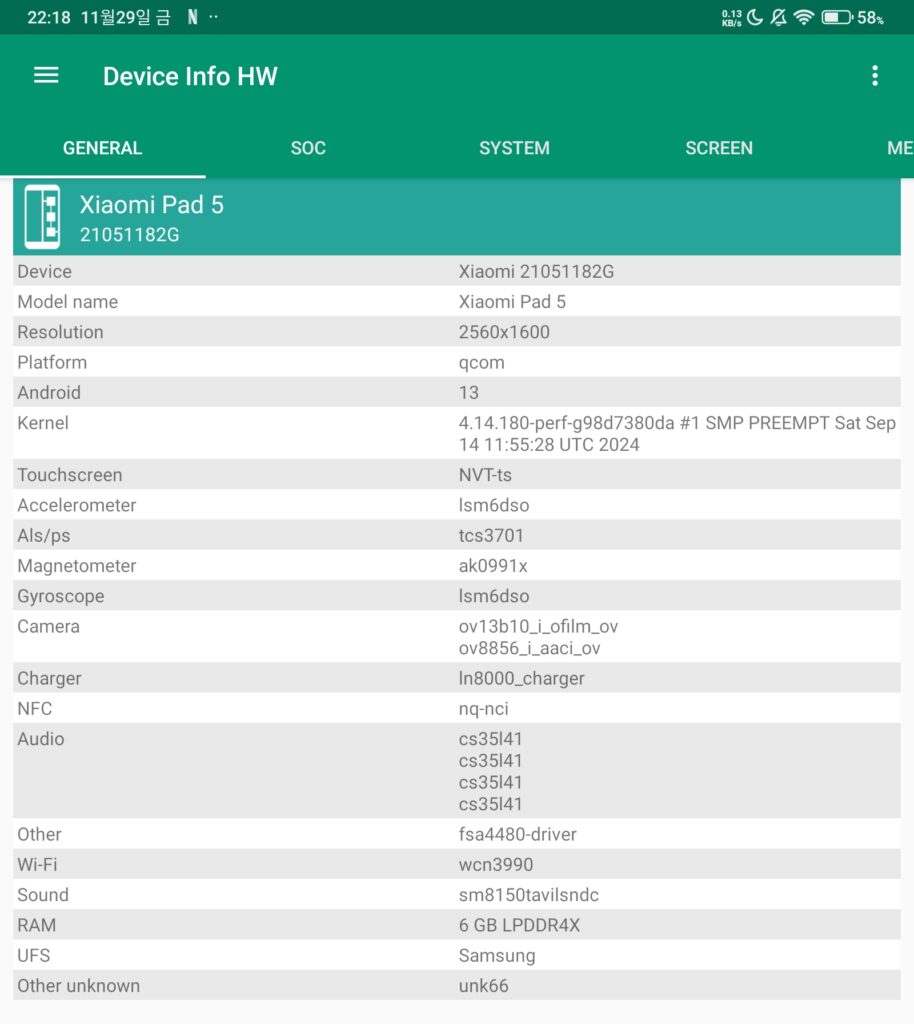Select the tcs3701 value
This screenshot has width=914, height=1024.
(491, 536)
